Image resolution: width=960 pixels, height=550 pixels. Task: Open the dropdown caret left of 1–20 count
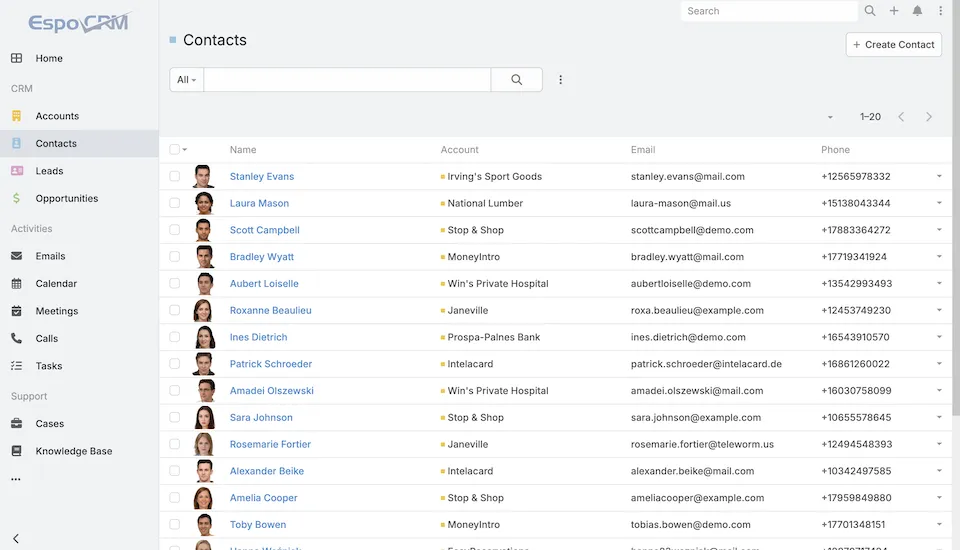tap(830, 117)
